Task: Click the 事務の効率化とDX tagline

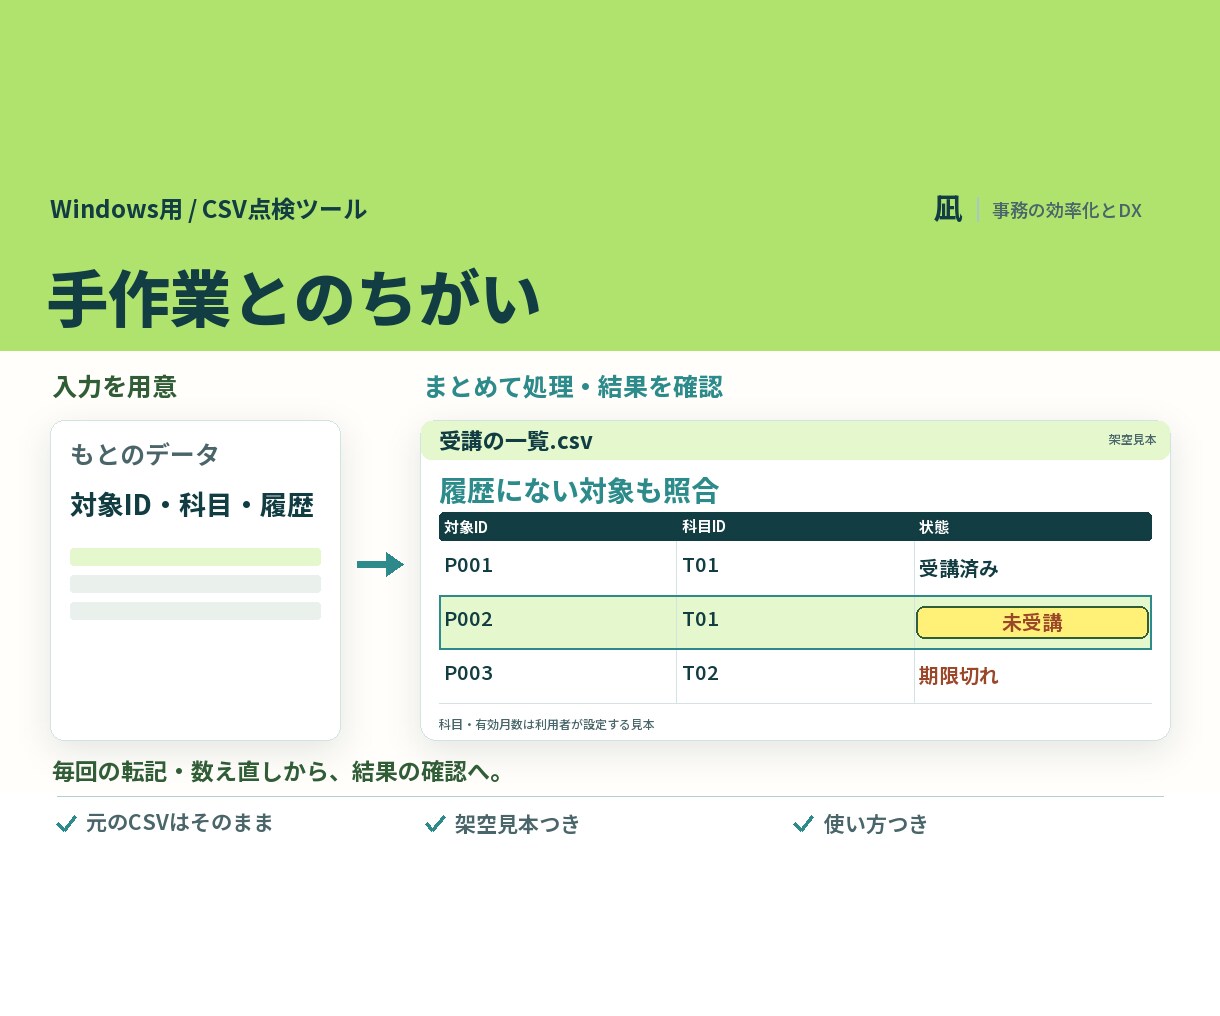Action: click(x=1067, y=210)
